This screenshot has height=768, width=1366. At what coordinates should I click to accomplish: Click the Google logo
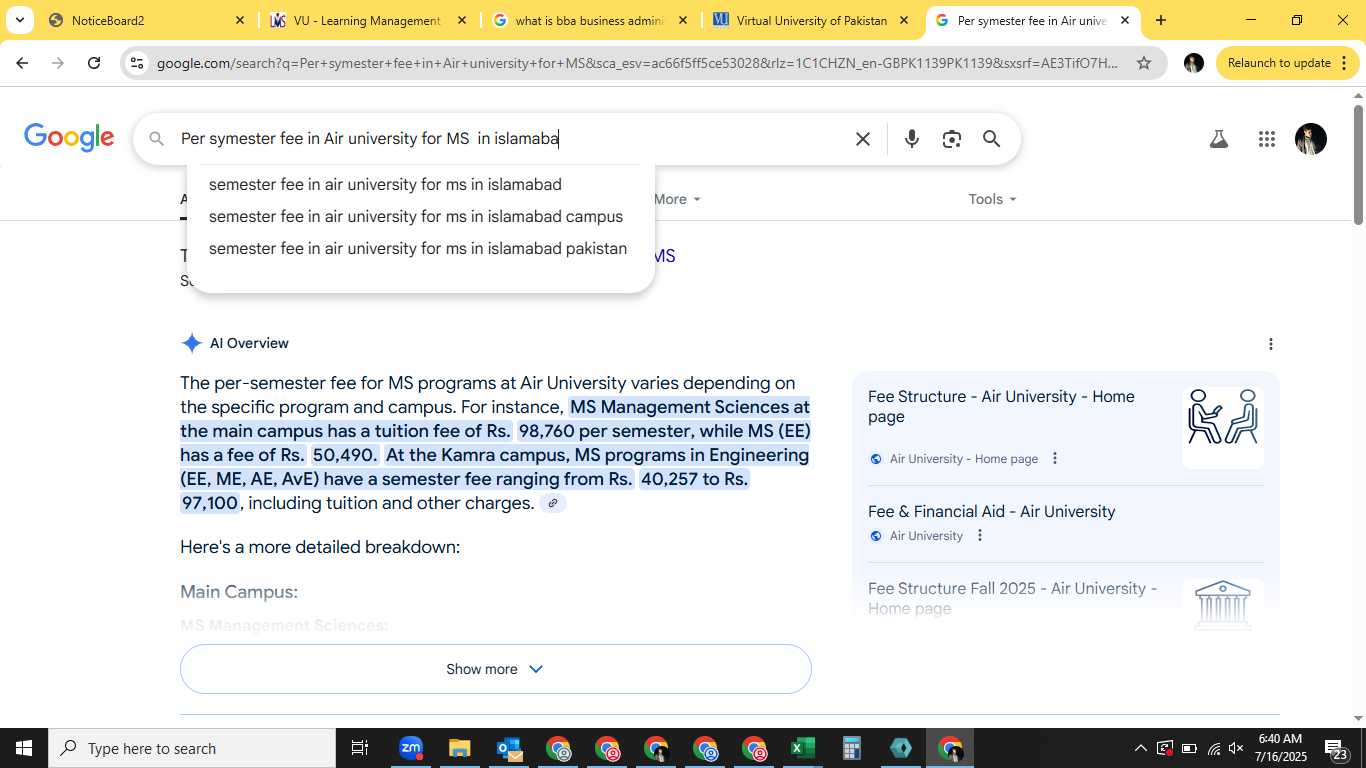[69, 138]
